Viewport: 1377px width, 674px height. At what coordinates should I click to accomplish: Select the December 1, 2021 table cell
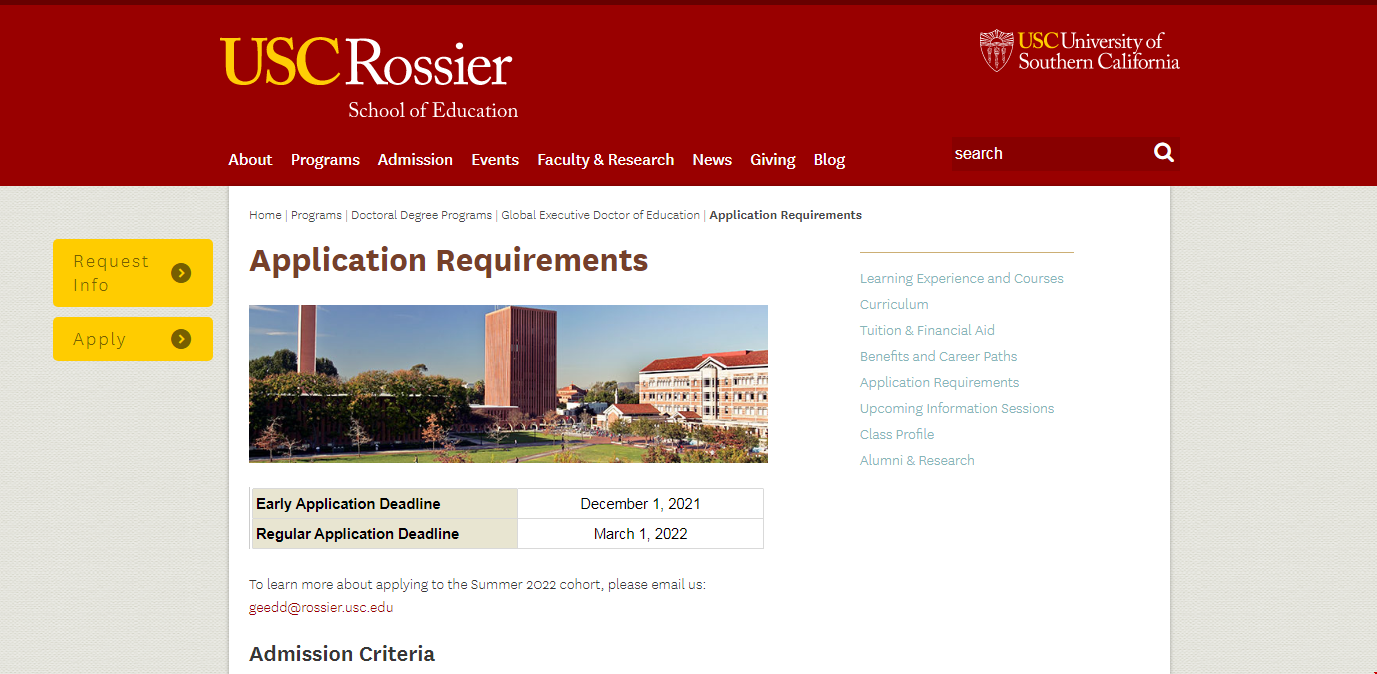click(640, 504)
